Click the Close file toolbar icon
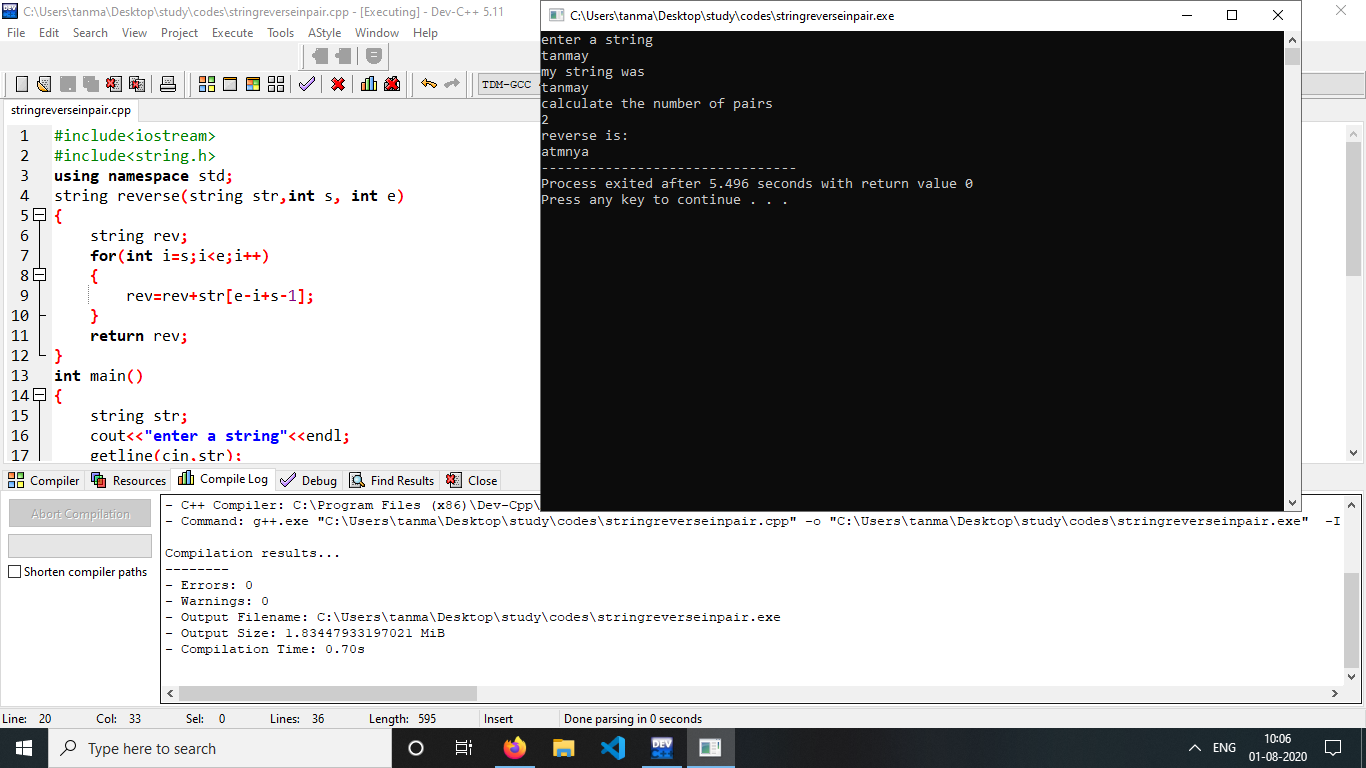 [x=114, y=84]
